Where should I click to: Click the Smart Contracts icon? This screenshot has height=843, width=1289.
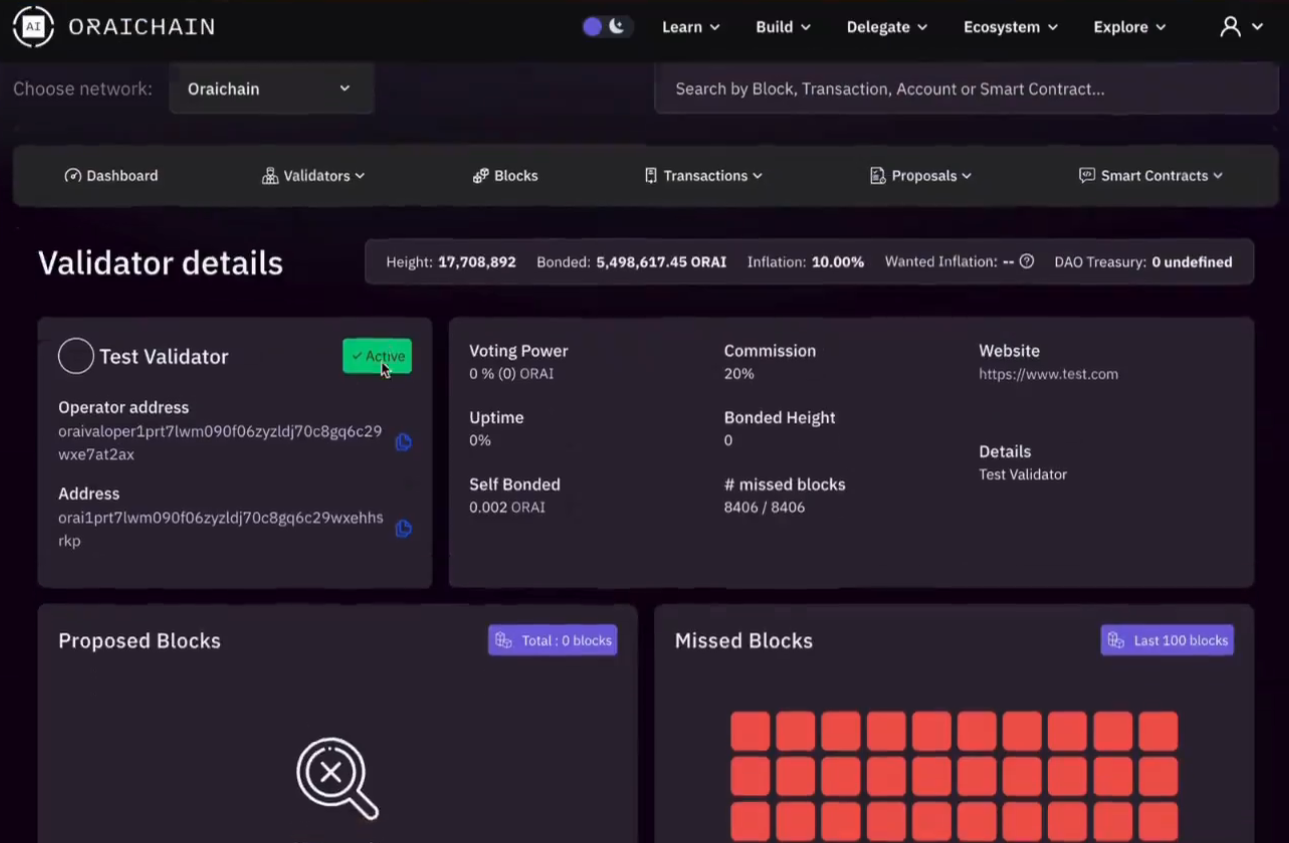(x=1087, y=175)
